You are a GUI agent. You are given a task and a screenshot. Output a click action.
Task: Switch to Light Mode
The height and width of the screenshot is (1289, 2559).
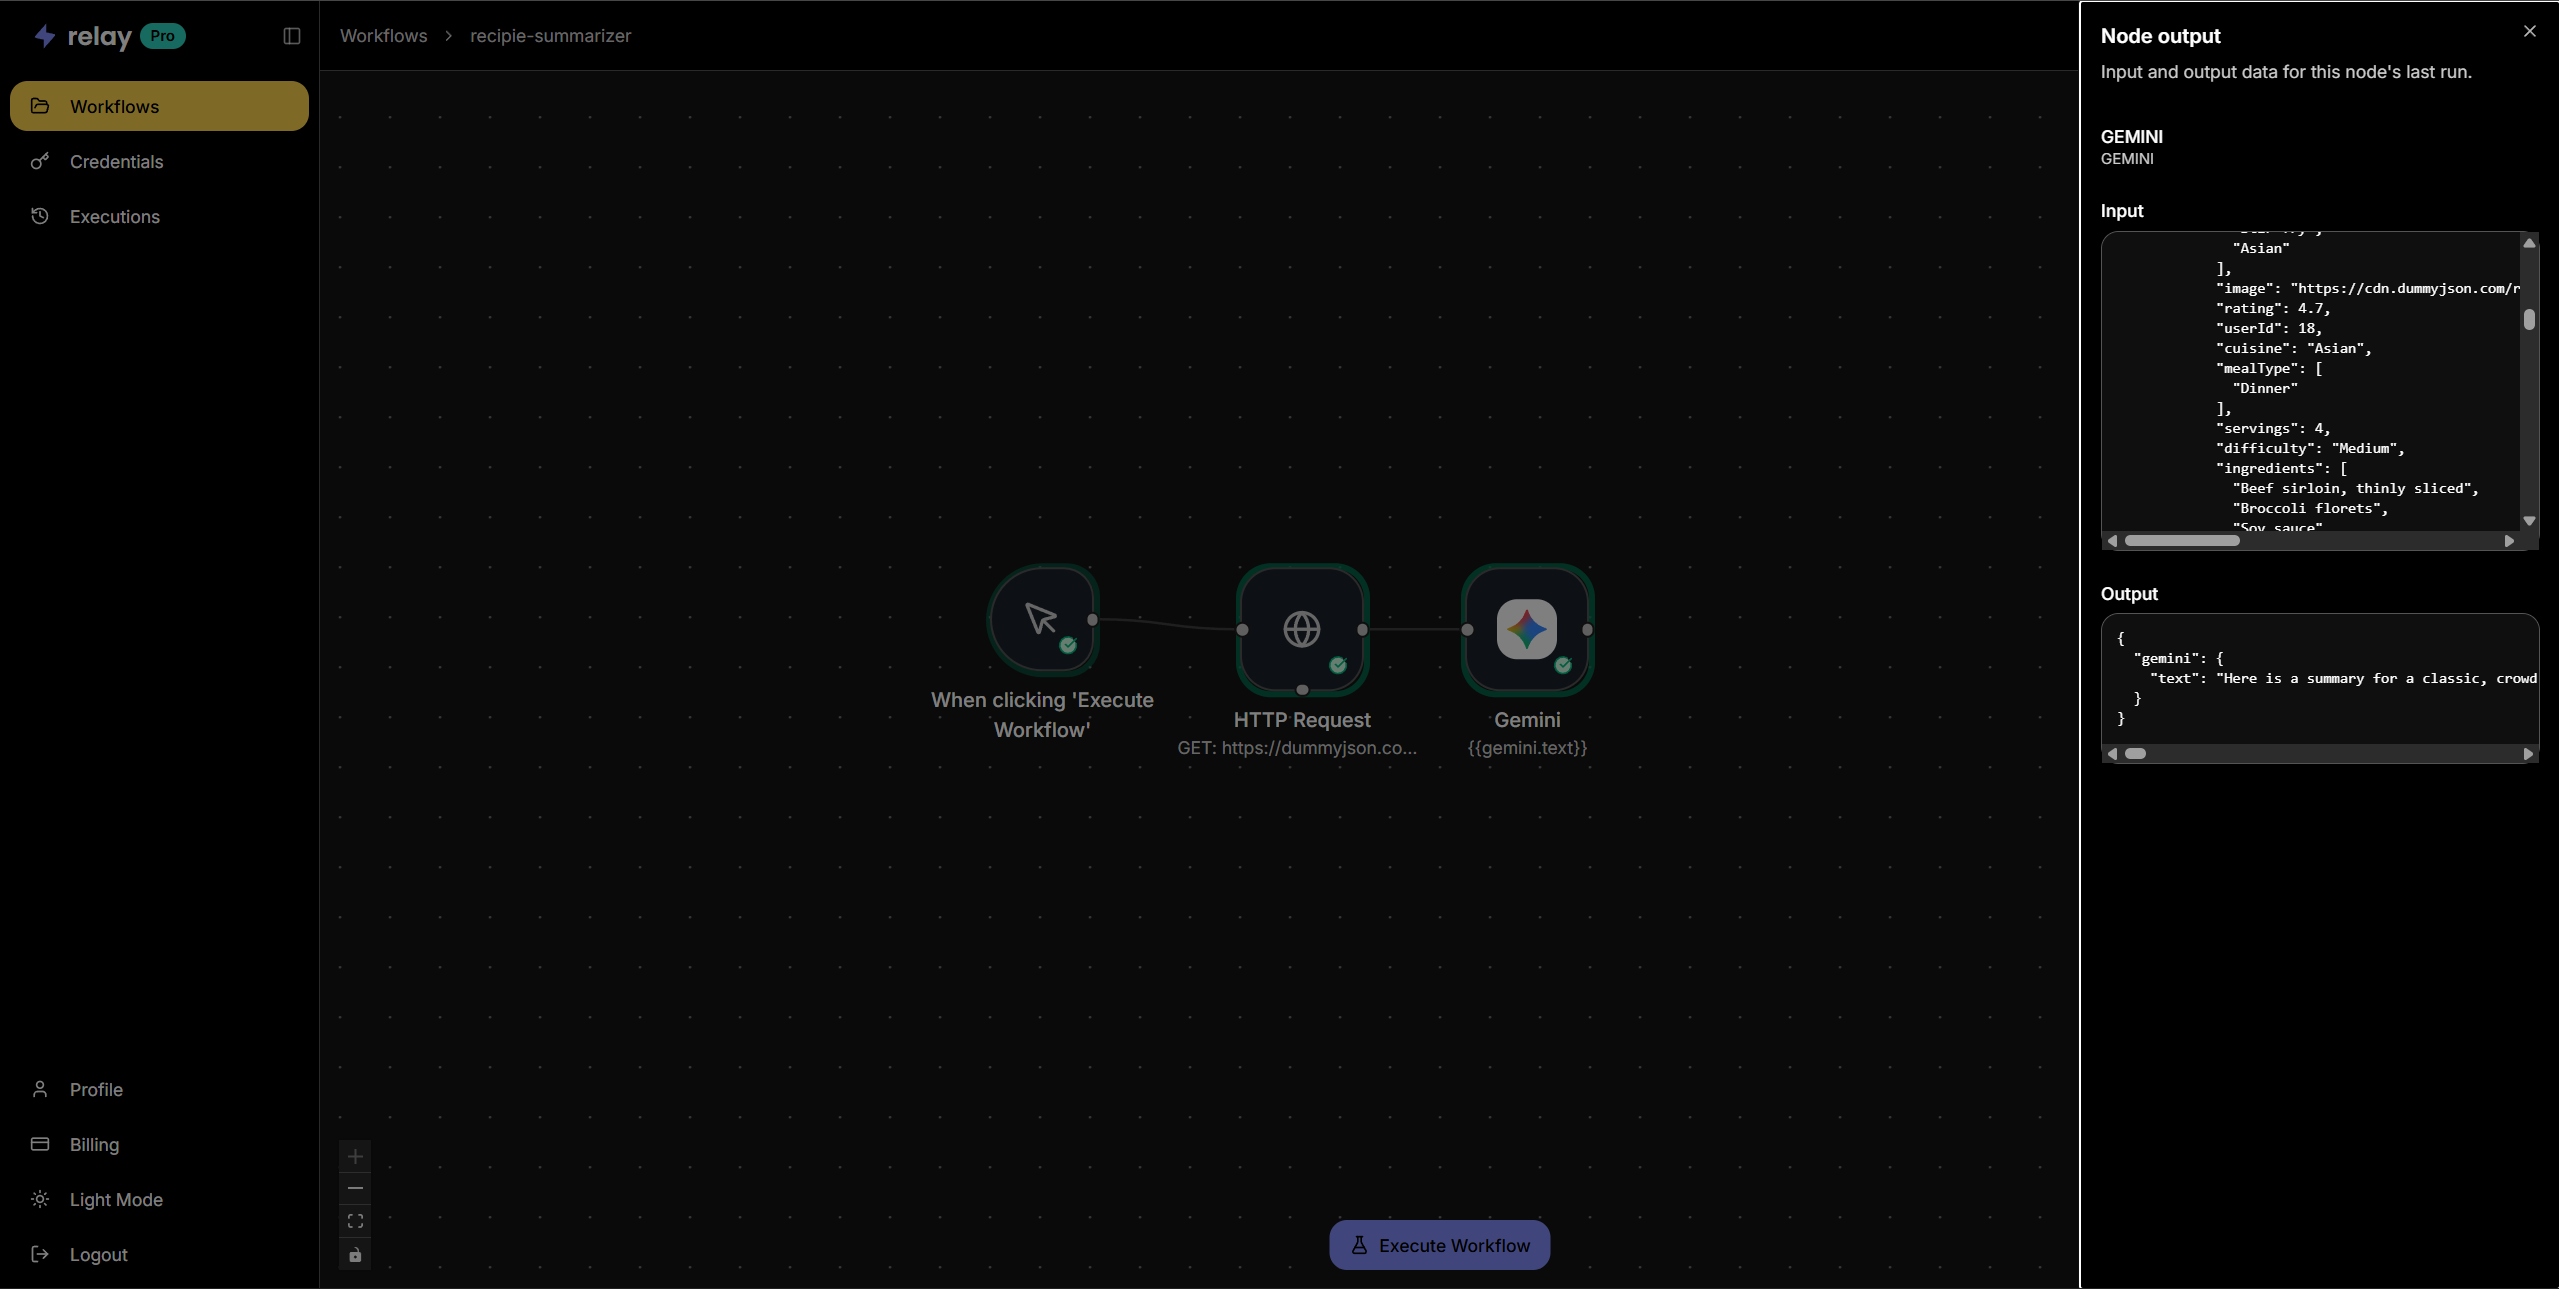(159, 1199)
